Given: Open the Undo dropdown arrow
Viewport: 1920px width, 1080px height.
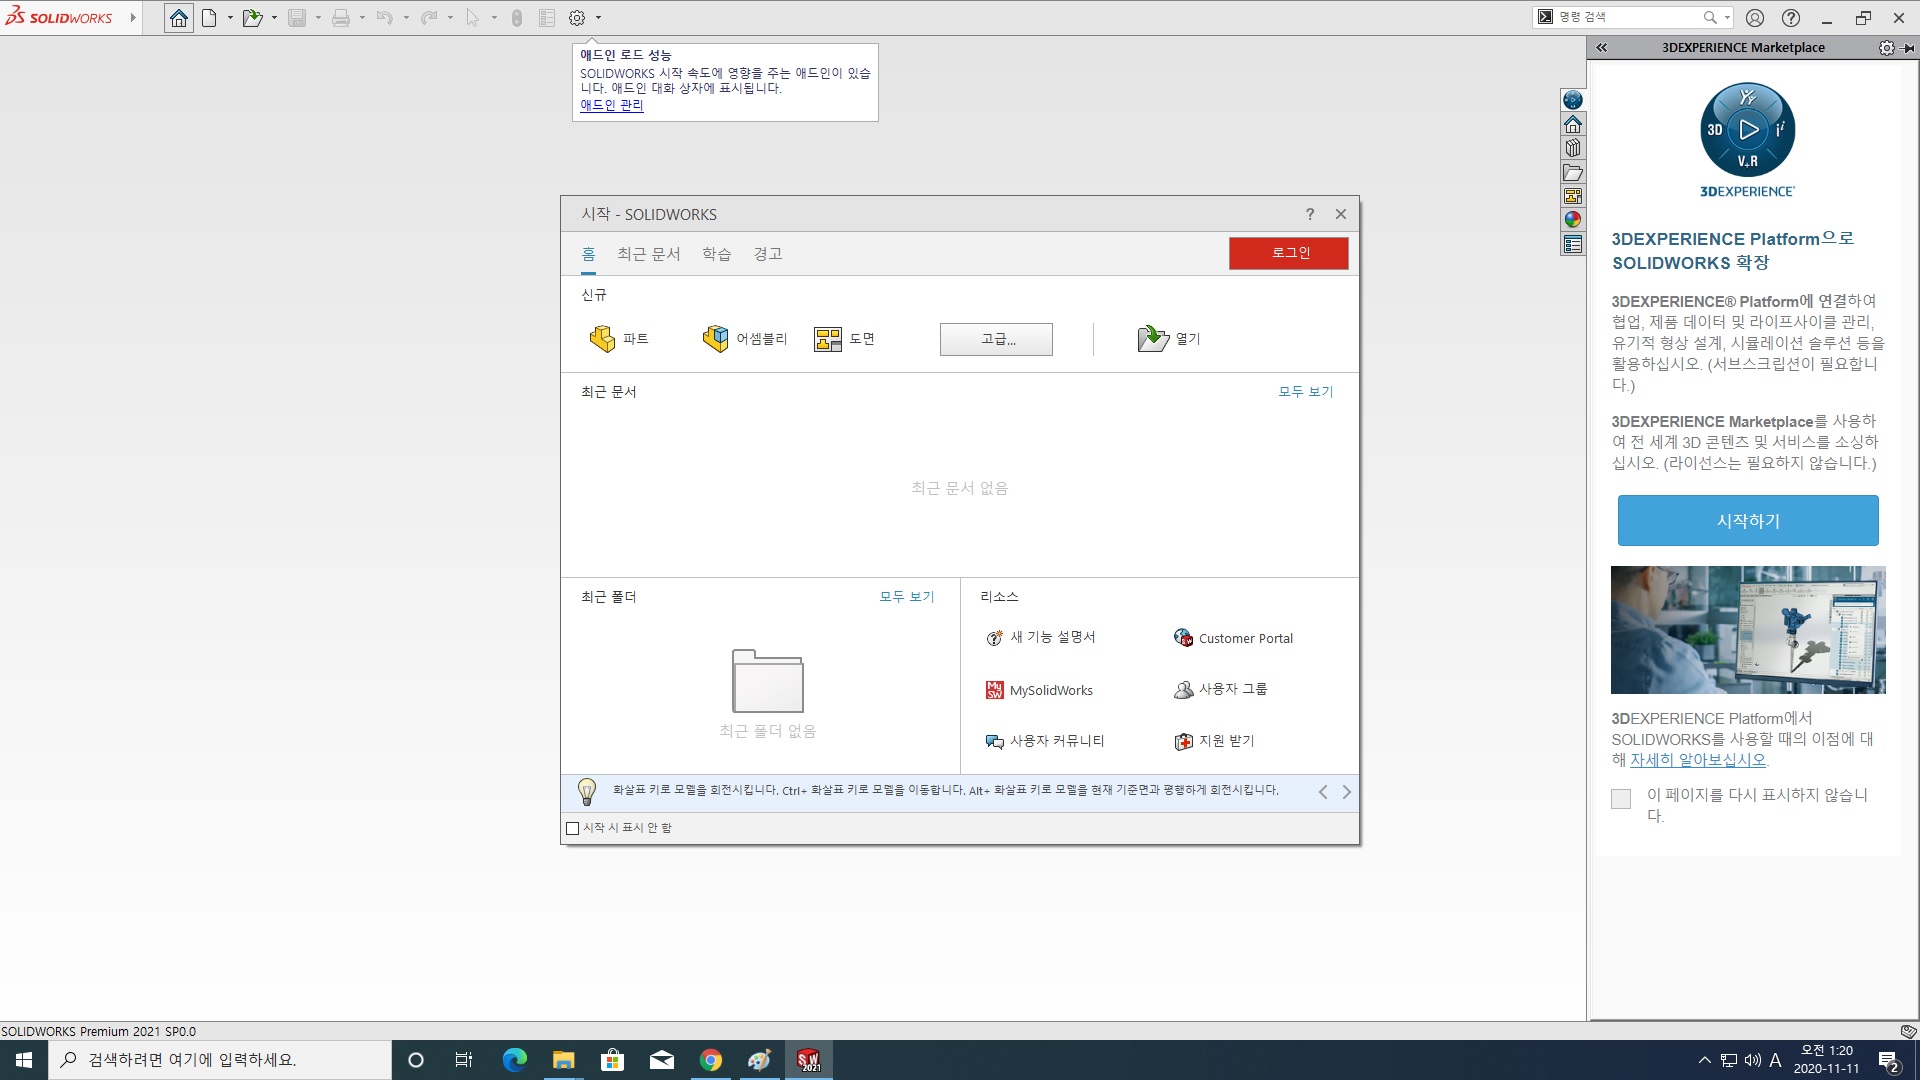Looking at the screenshot, I should 406,18.
